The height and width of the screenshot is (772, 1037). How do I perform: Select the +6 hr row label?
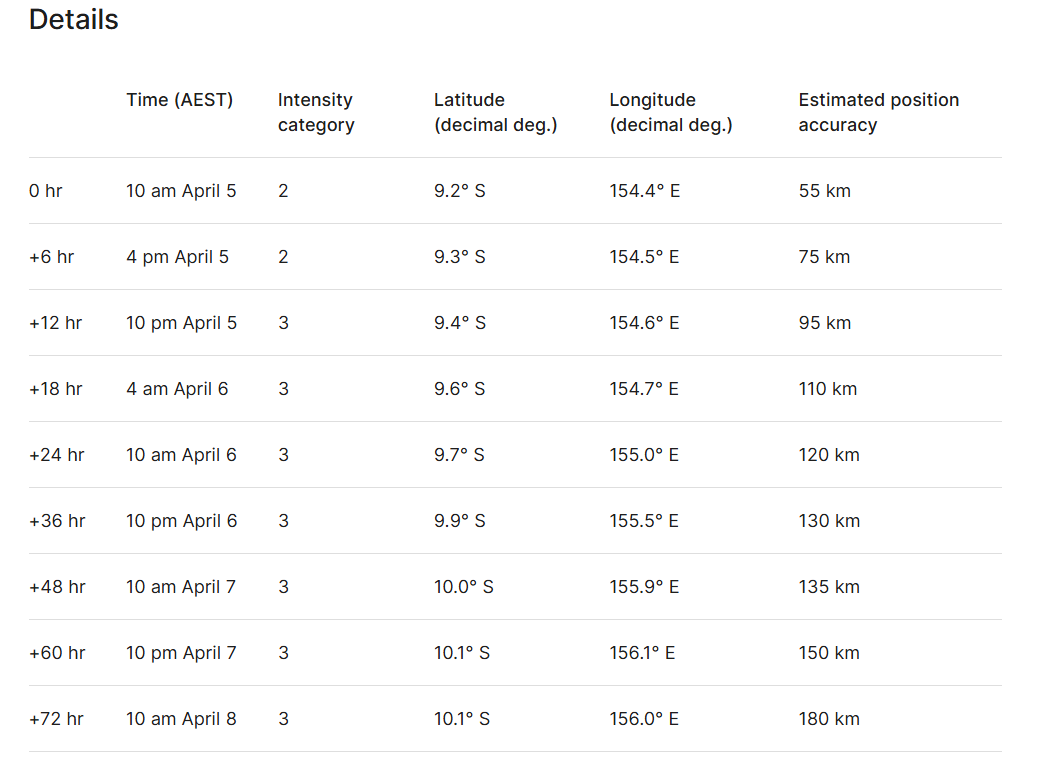52,257
